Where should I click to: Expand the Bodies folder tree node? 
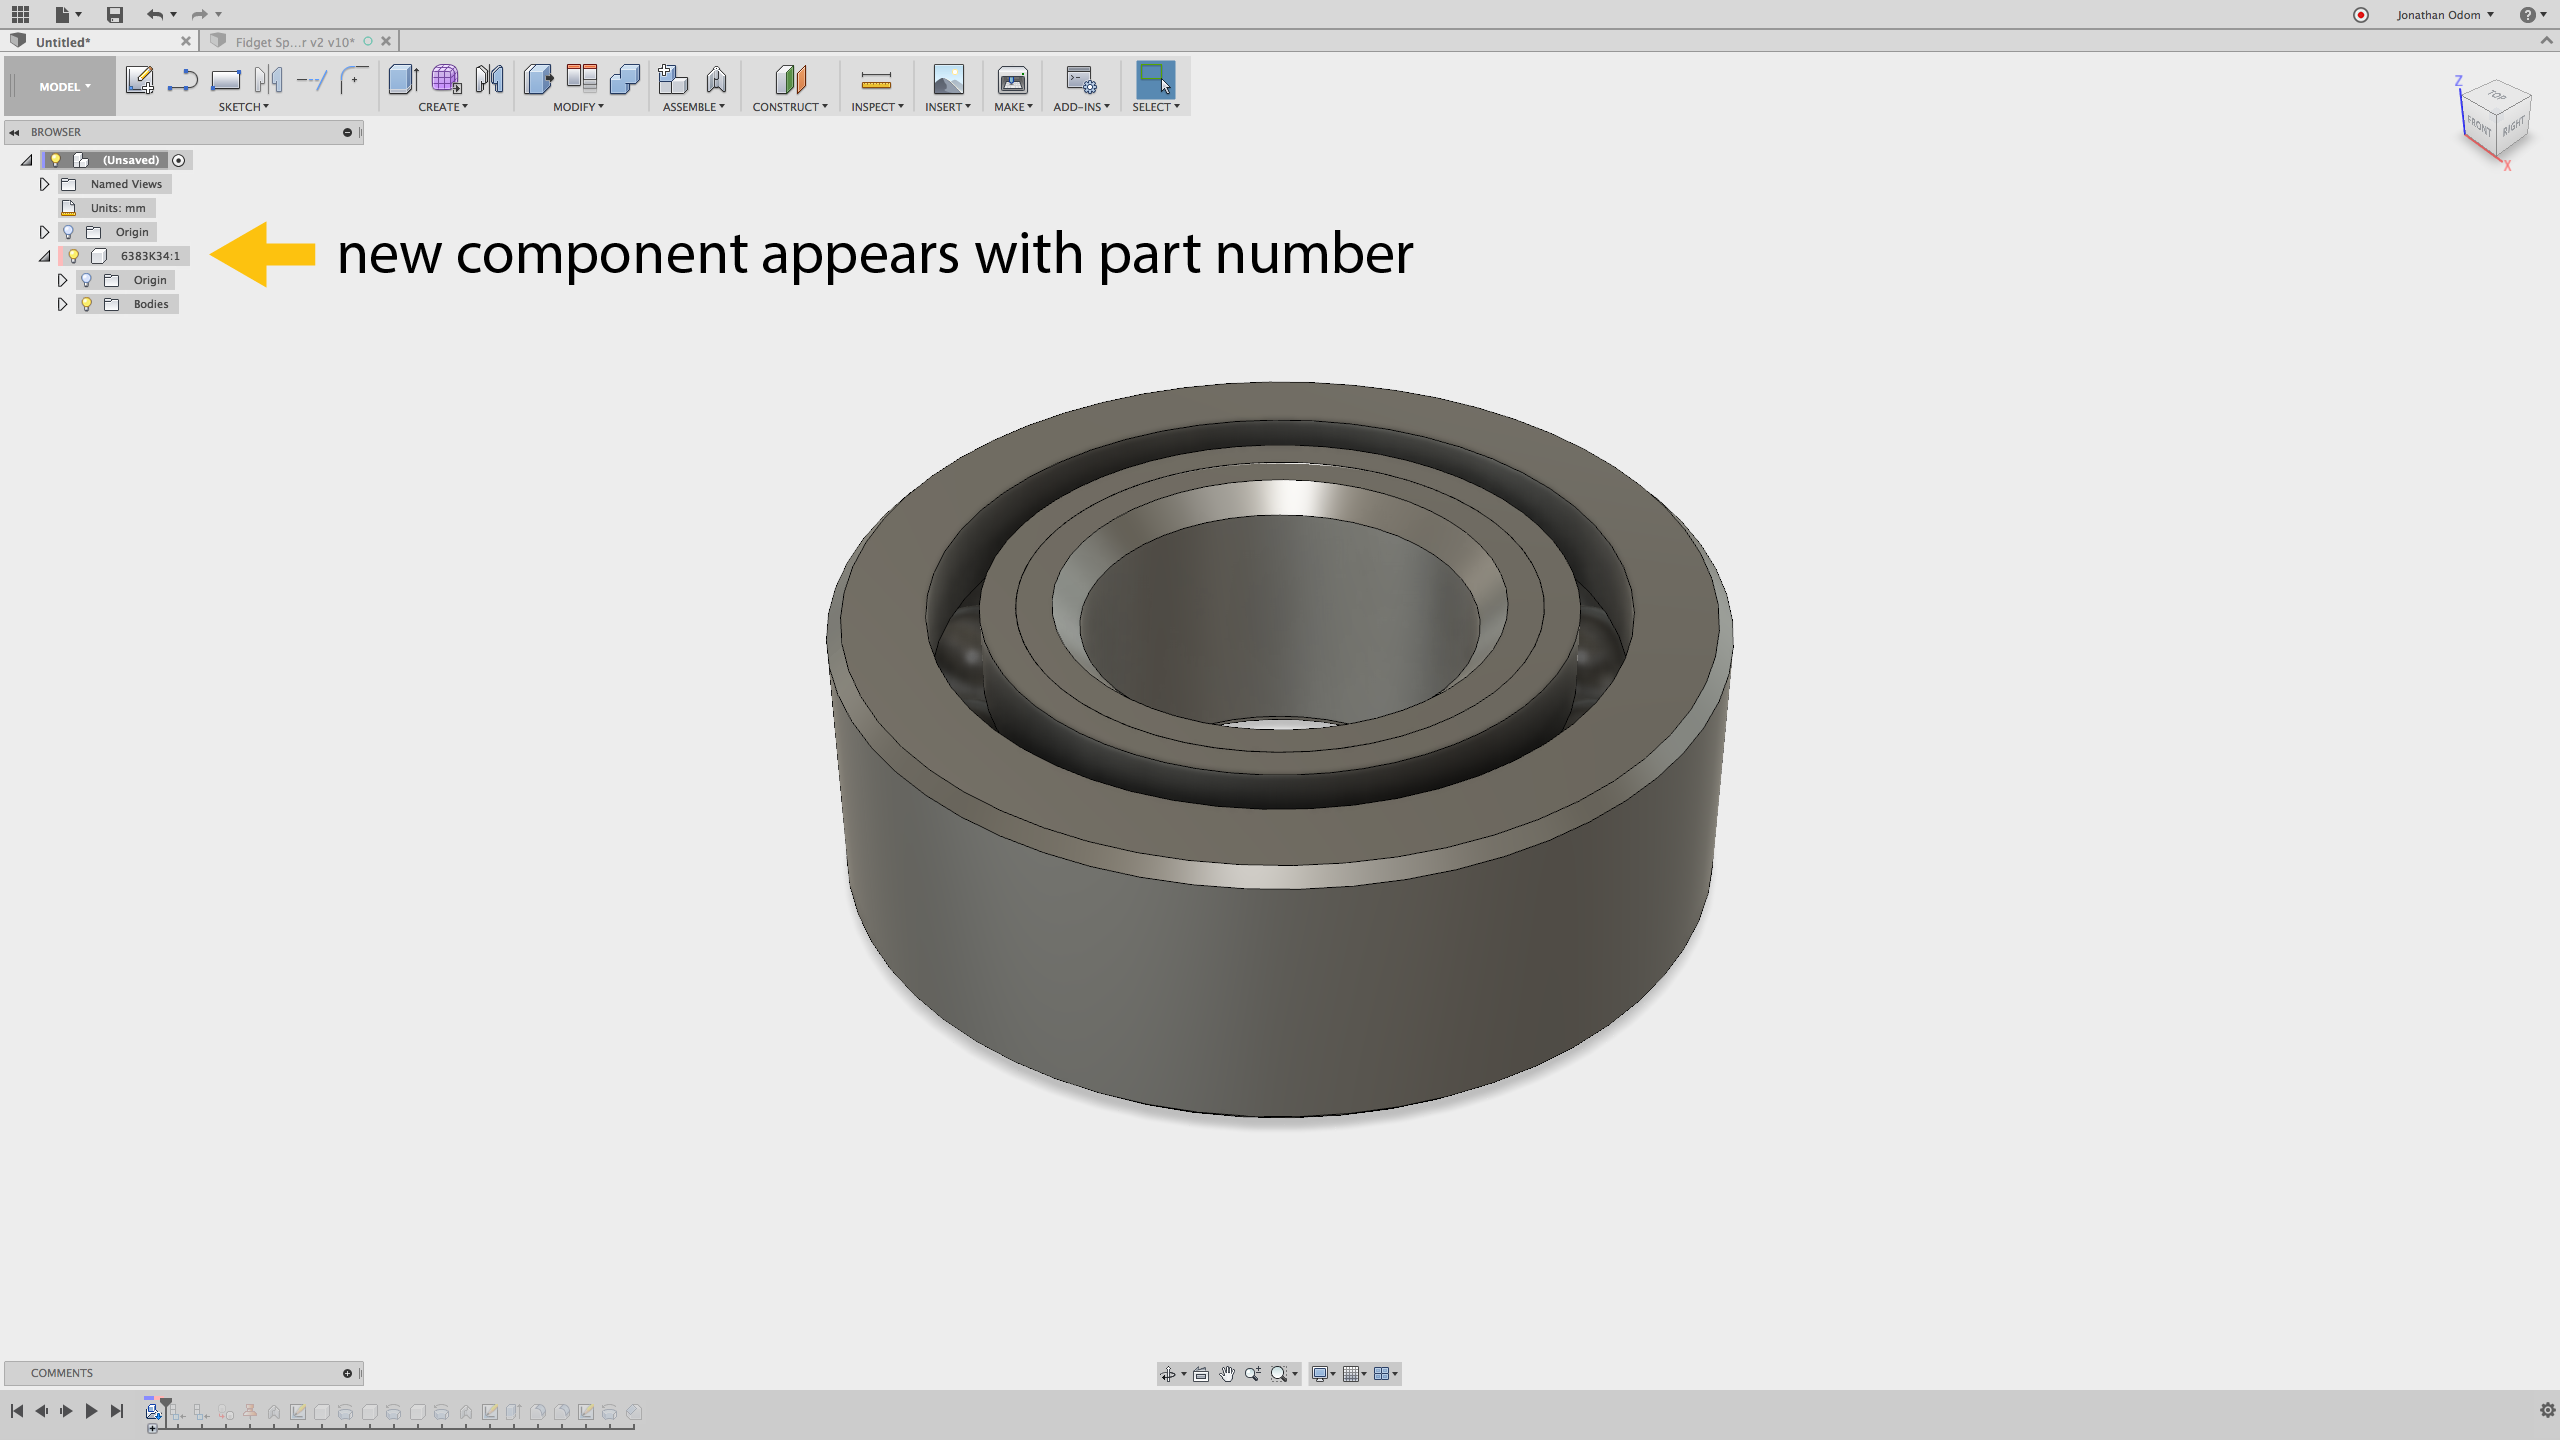tap(62, 304)
